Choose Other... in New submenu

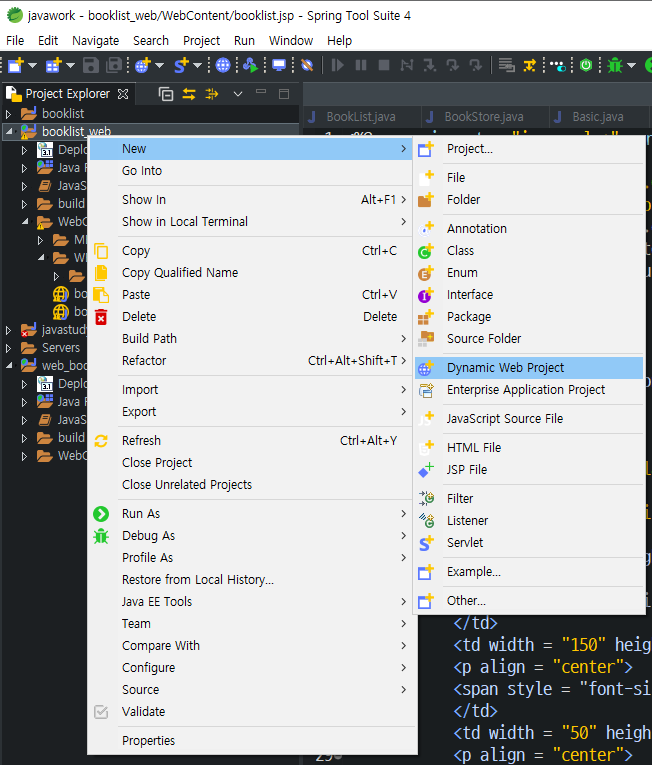[529, 601]
